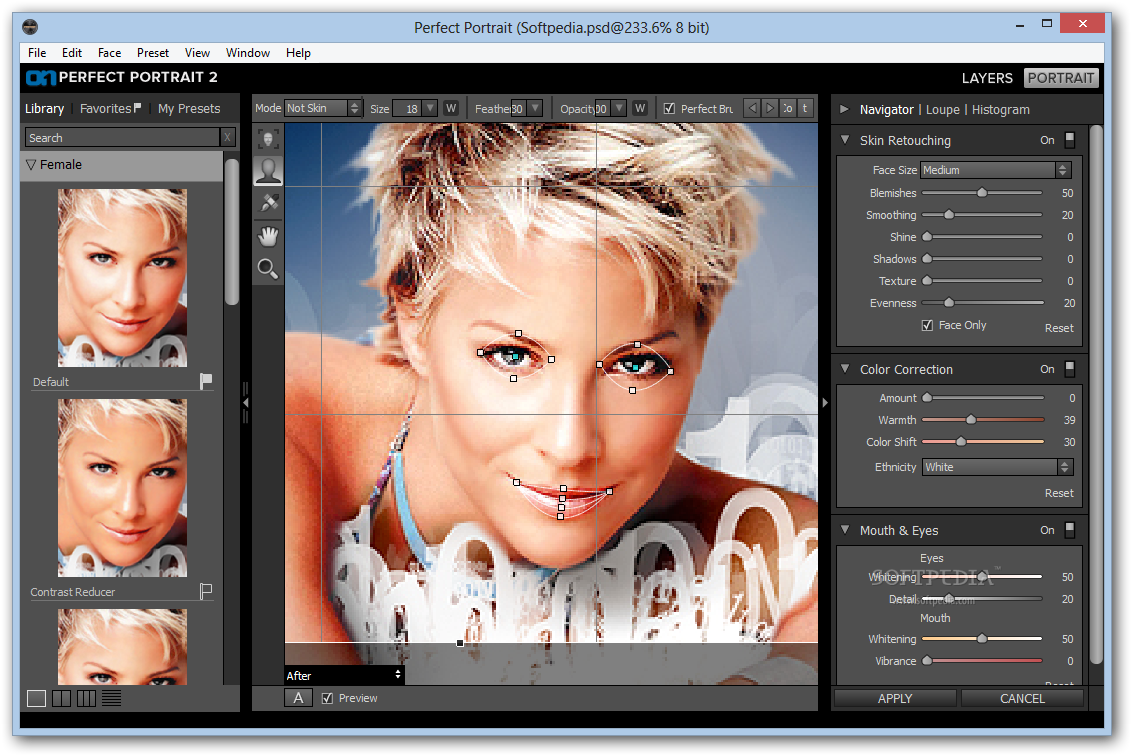Switch library to three column view
The image size is (1132, 756).
pyautogui.click(x=86, y=698)
